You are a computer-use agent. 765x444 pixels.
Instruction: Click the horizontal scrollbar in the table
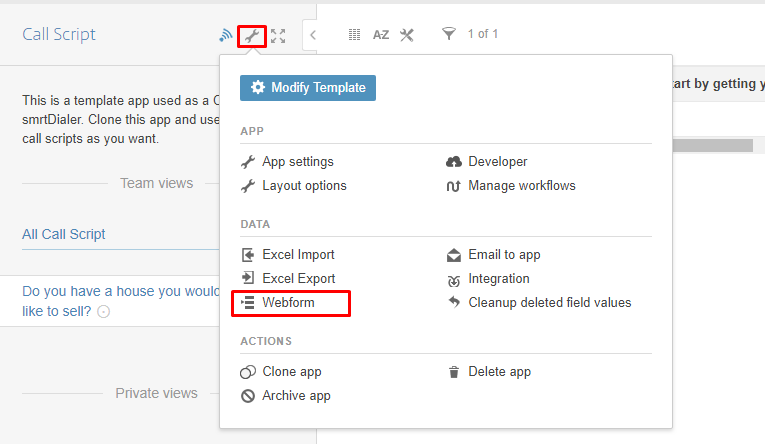pos(708,146)
